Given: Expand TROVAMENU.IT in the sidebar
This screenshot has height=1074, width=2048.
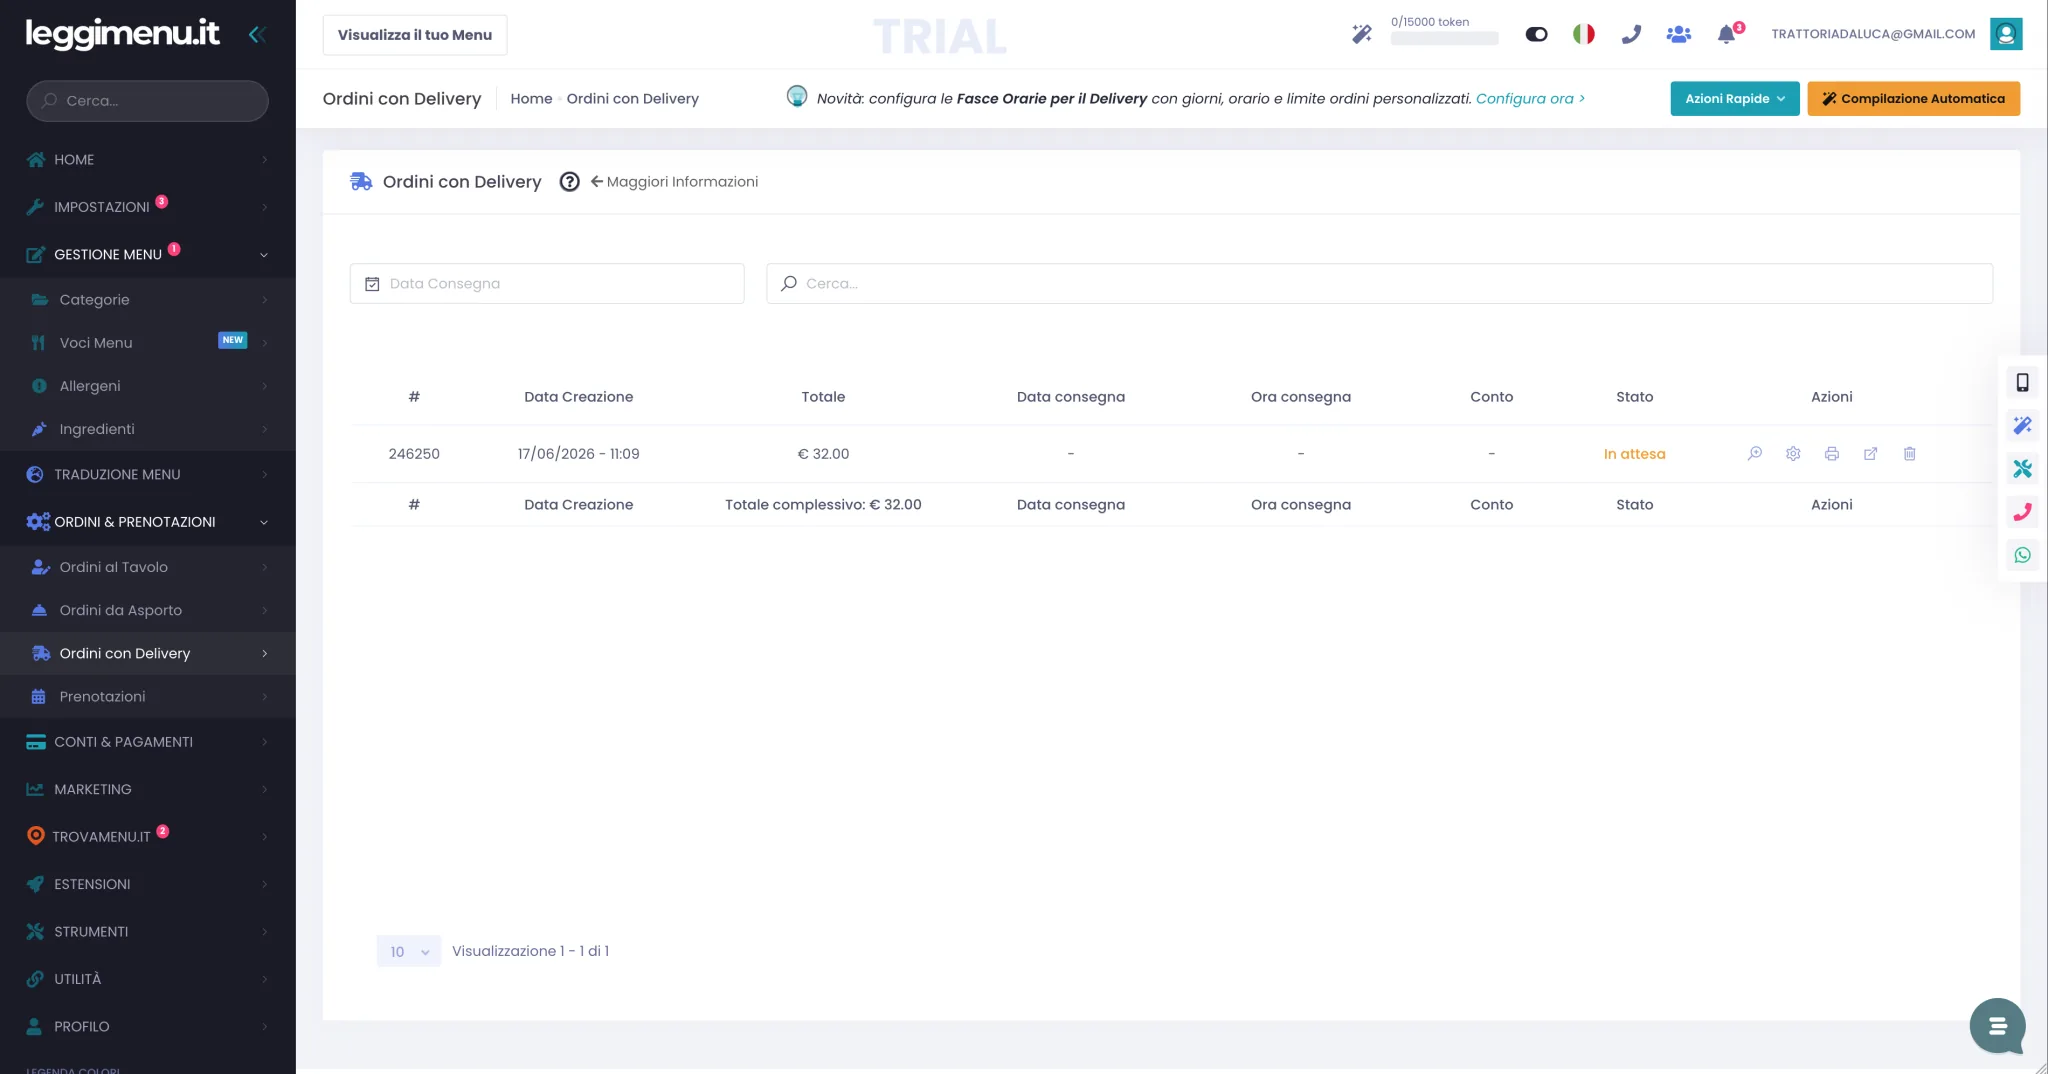Looking at the screenshot, I should coord(148,837).
